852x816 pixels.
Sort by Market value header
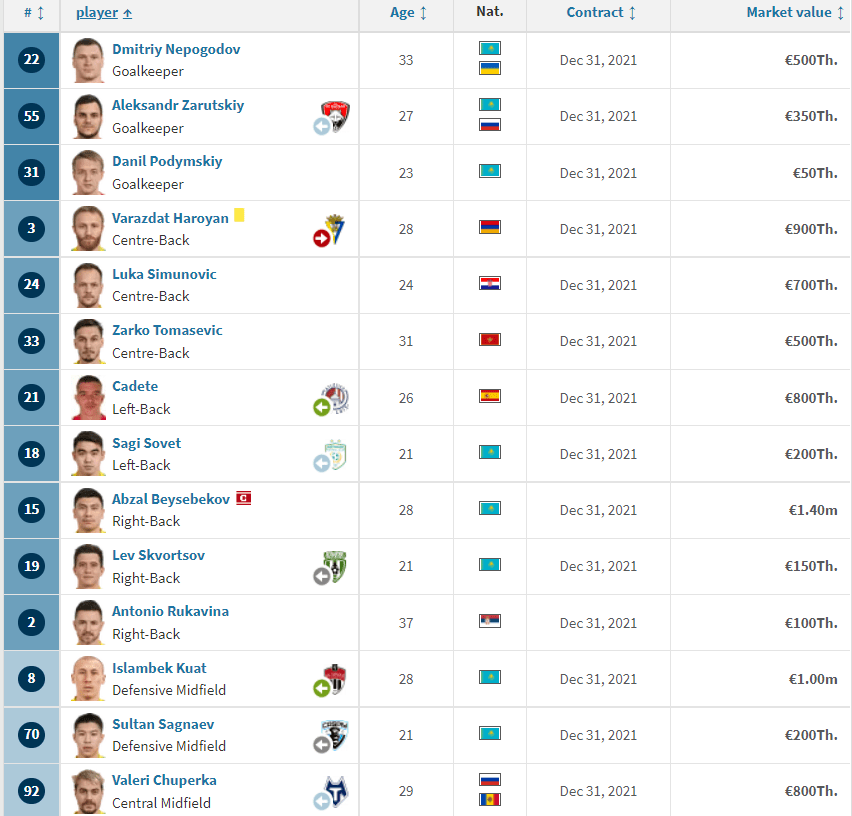(x=795, y=12)
